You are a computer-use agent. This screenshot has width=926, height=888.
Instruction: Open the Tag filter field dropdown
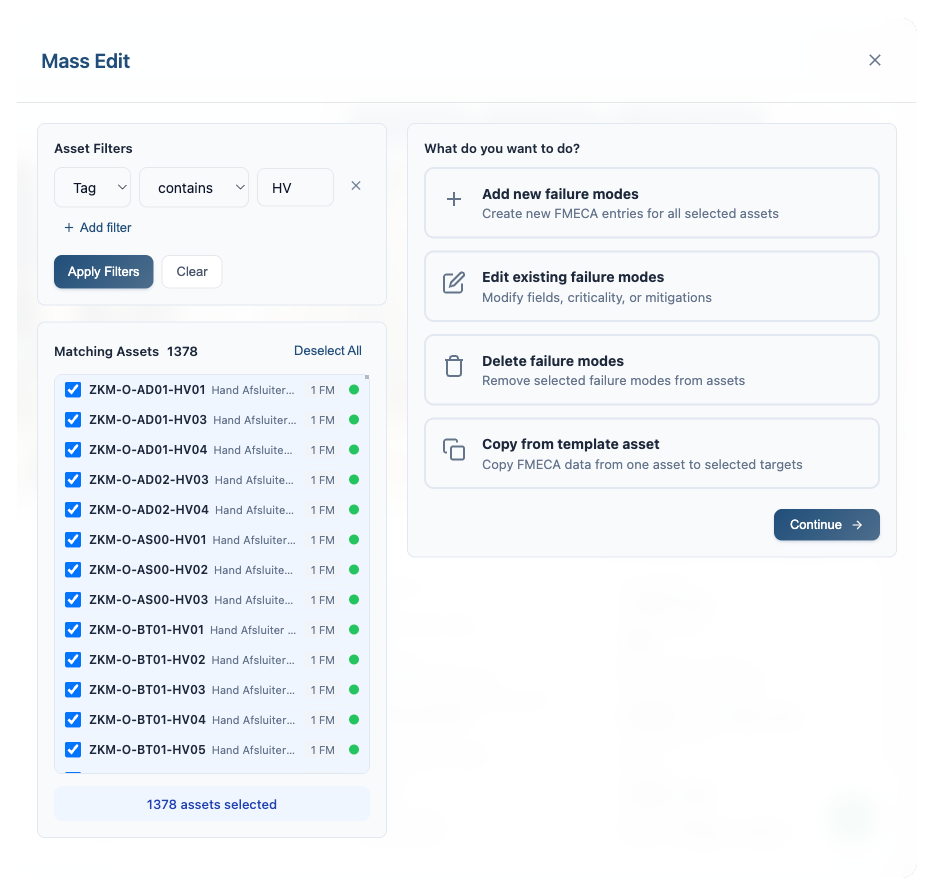coord(92,187)
